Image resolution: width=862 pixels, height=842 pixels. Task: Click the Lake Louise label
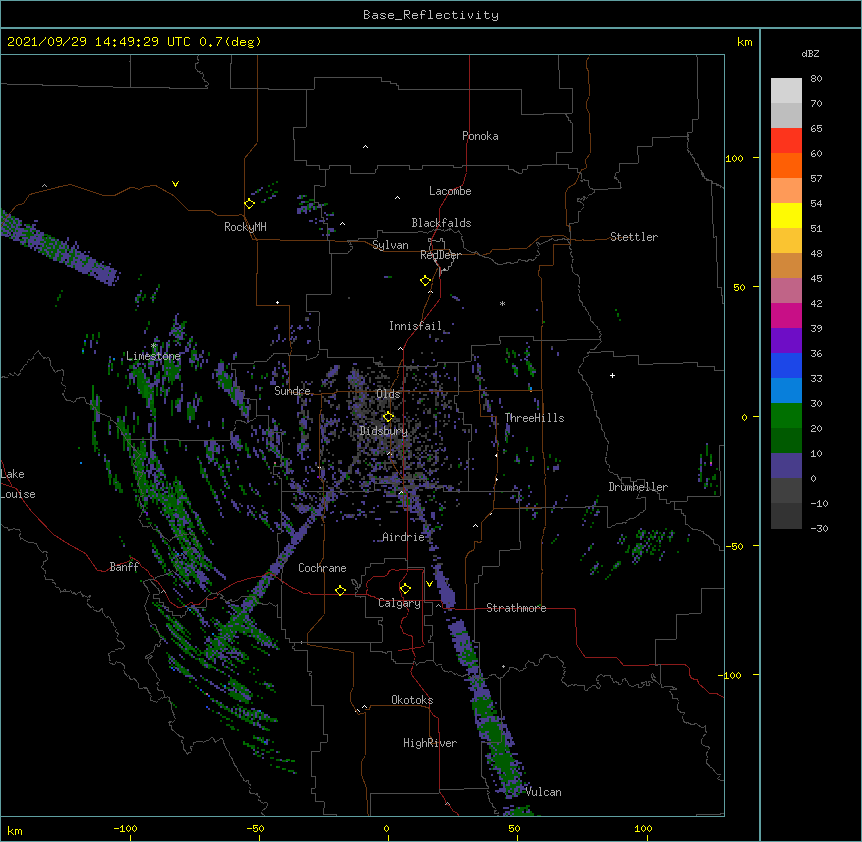[x=18, y=484]
